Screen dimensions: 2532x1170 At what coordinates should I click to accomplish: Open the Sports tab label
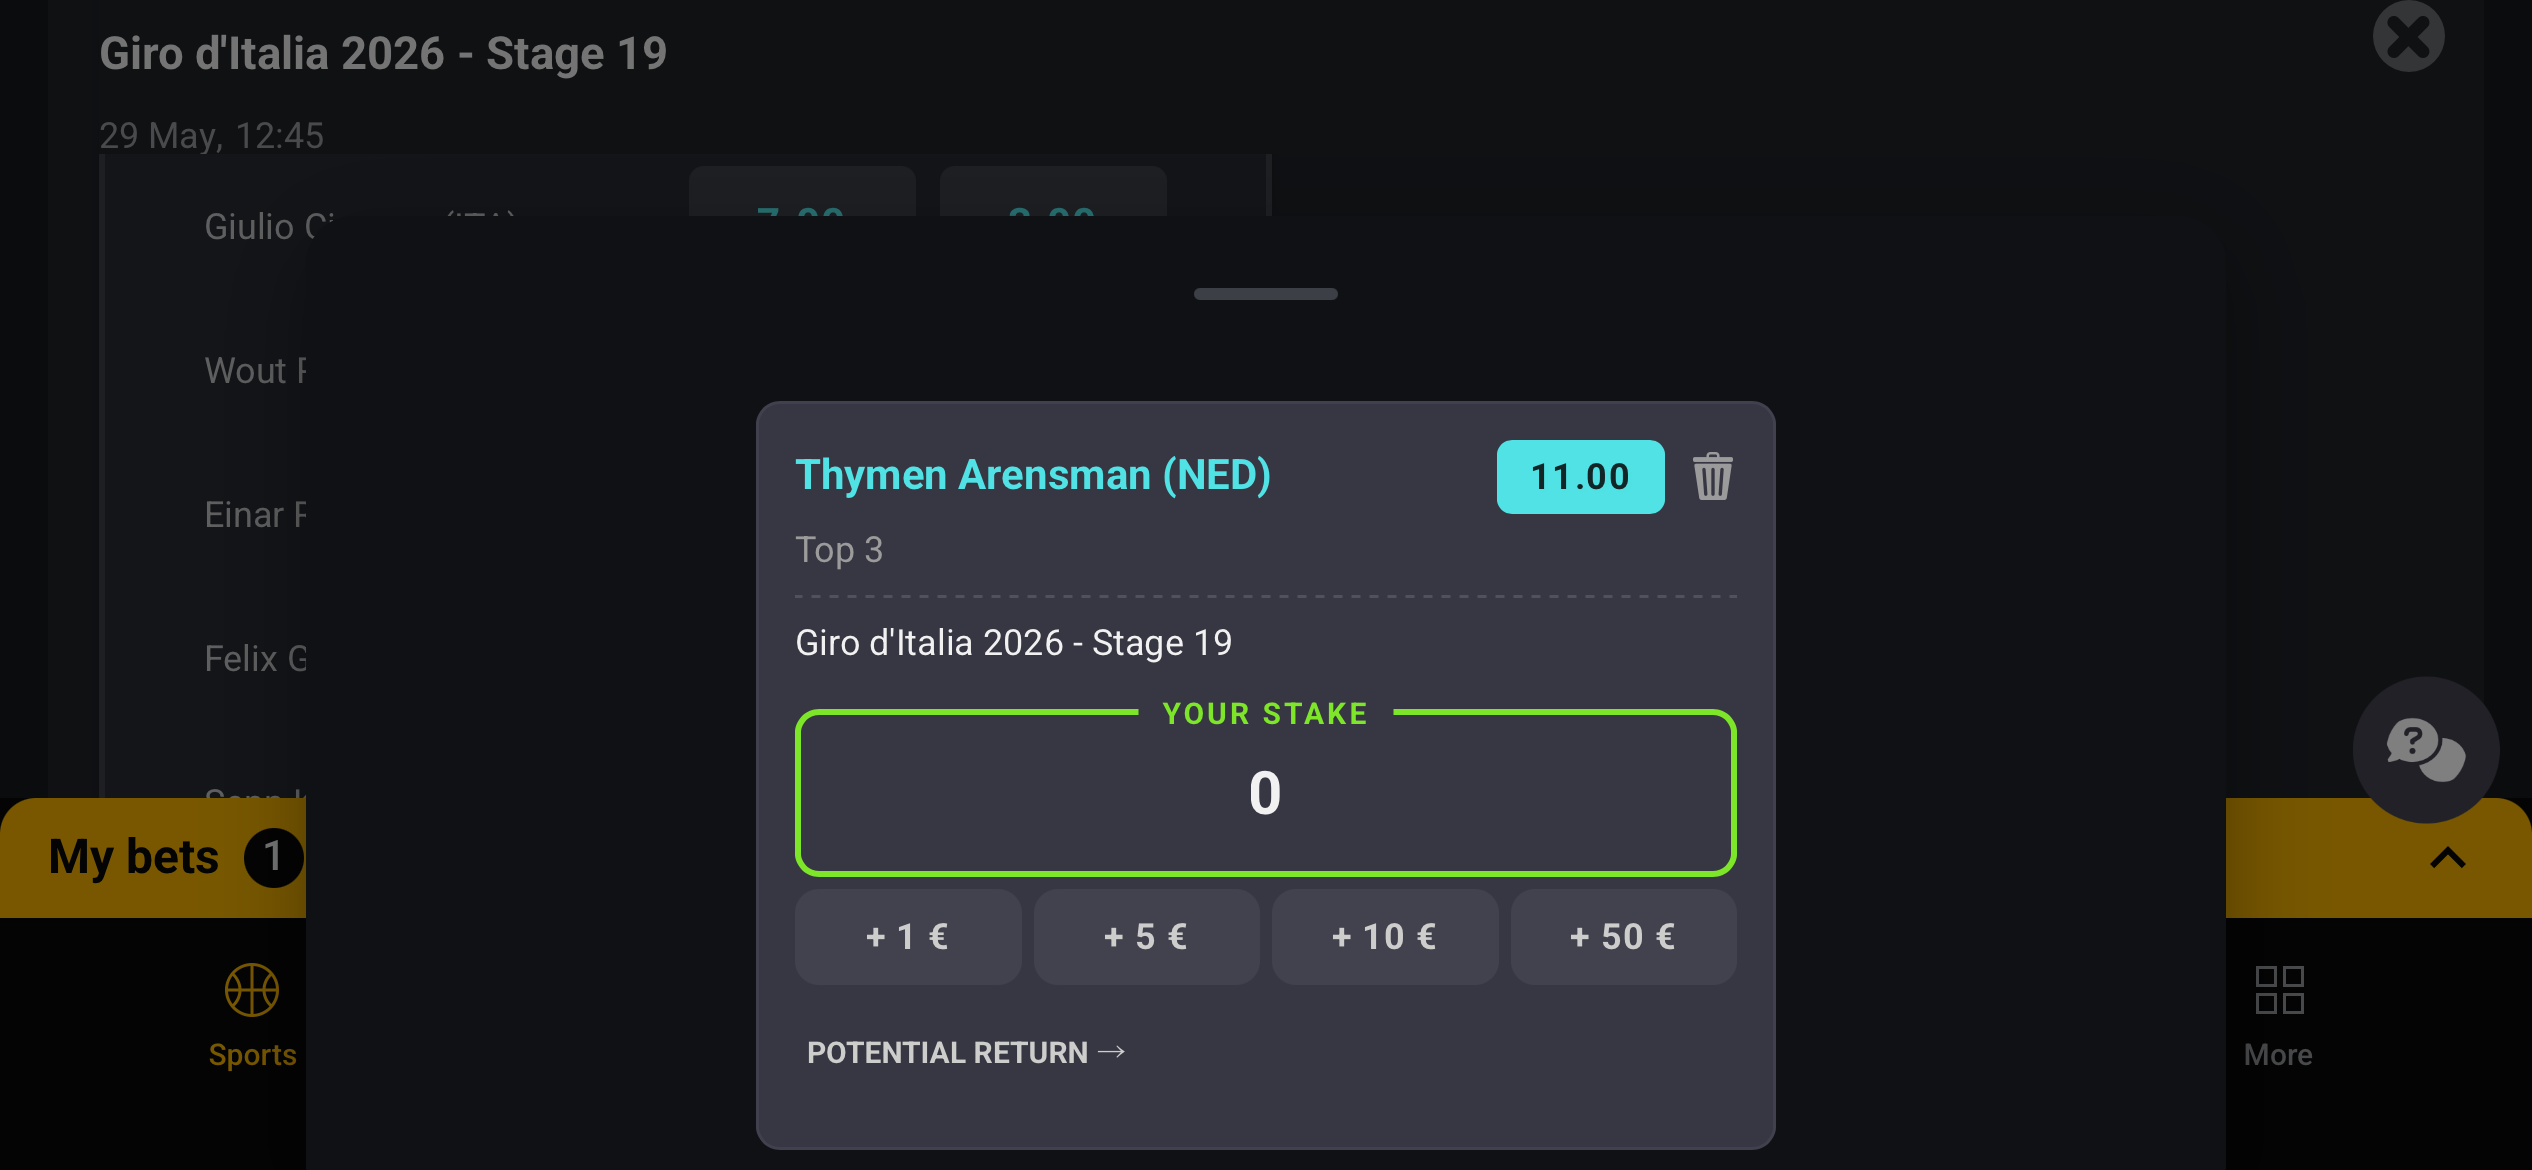coord(252,1055)
